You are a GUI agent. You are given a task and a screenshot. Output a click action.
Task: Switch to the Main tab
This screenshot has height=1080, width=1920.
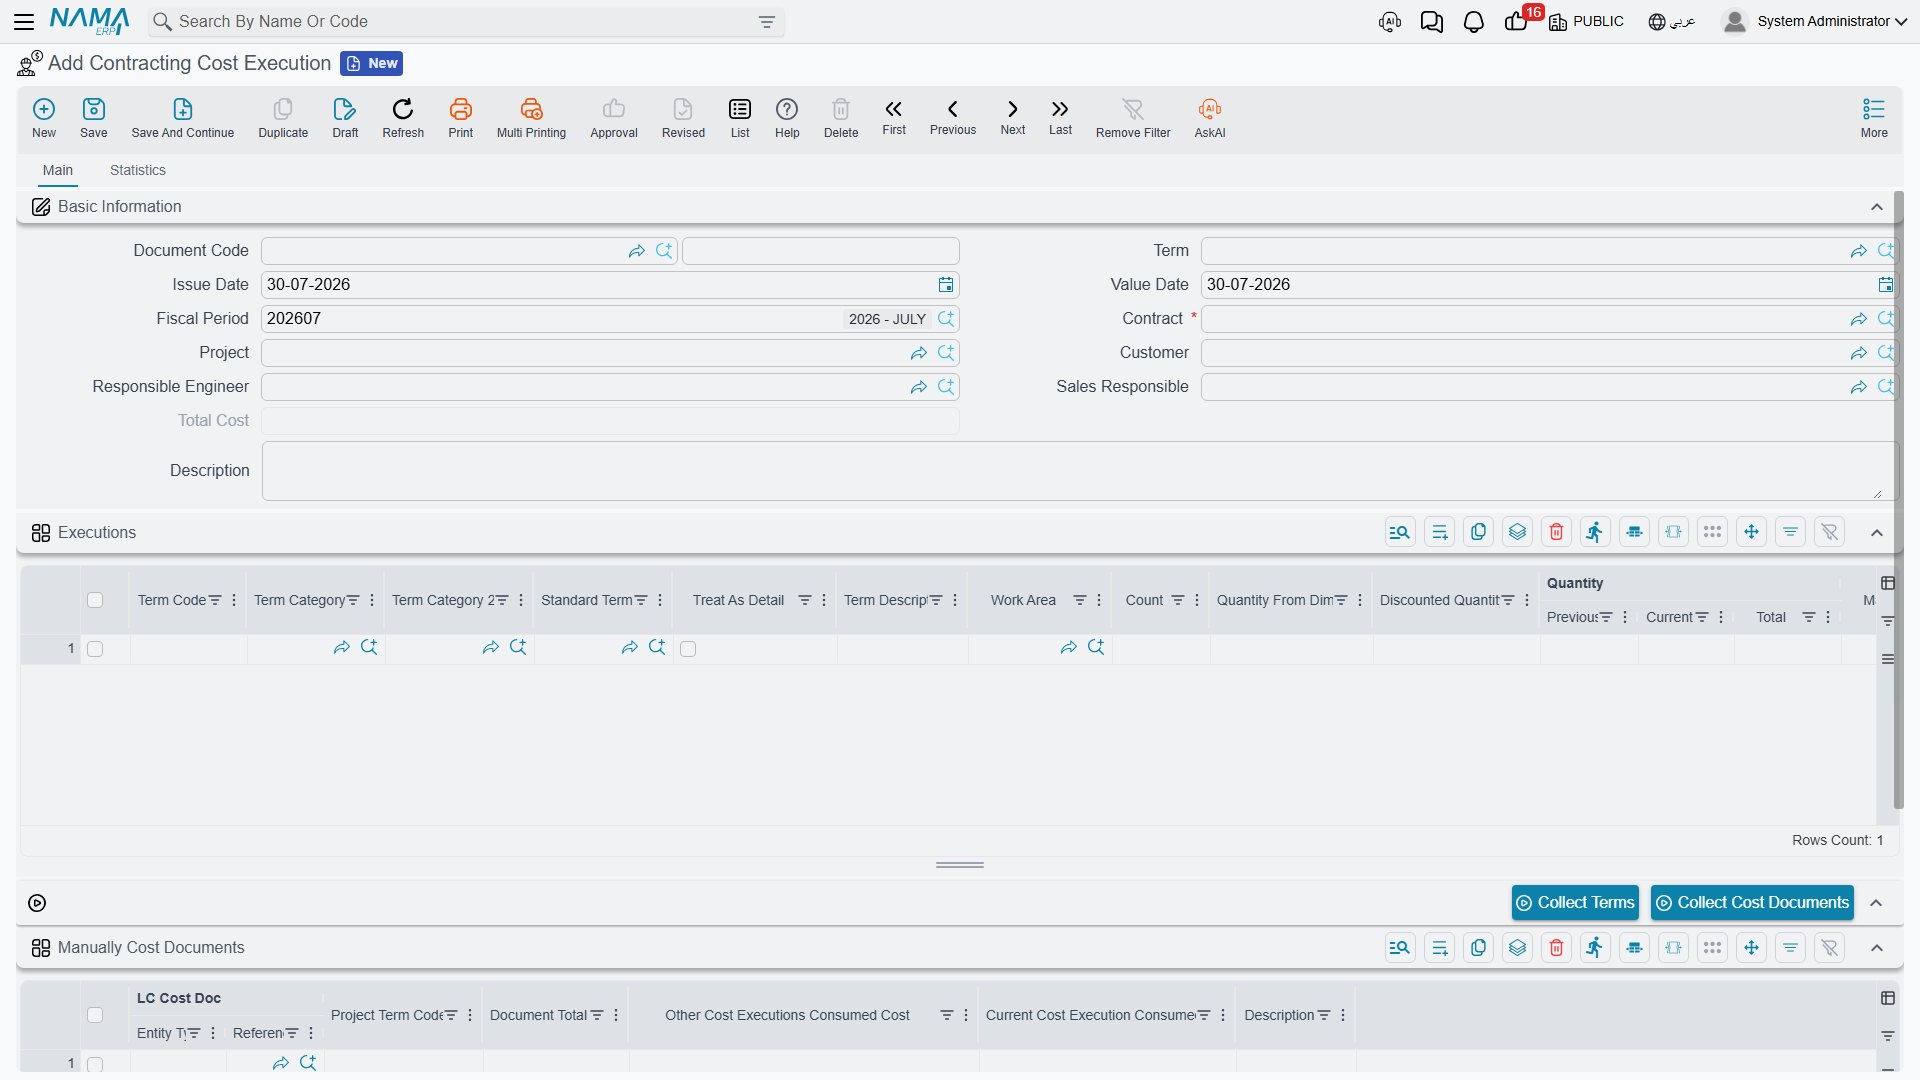(x=58, y=170)
